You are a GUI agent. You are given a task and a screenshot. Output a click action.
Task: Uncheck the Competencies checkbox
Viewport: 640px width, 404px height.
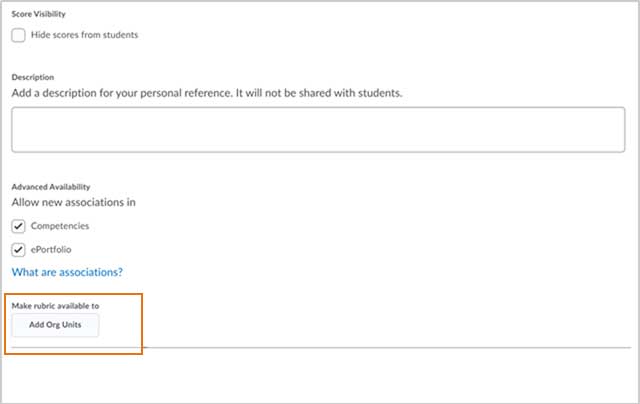coord(18,226)
